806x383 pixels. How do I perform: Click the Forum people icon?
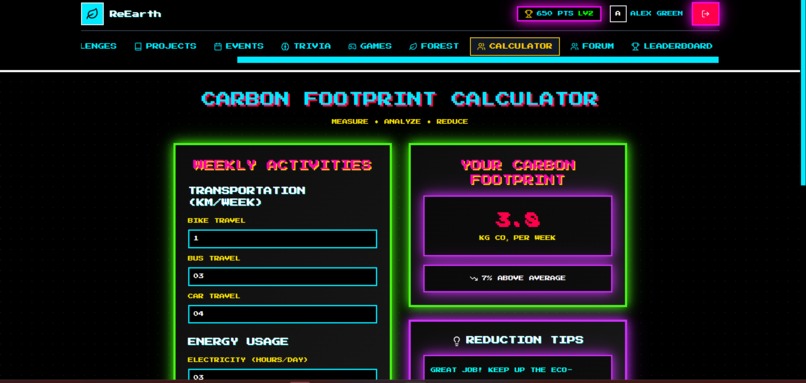(x=574, y=46)
